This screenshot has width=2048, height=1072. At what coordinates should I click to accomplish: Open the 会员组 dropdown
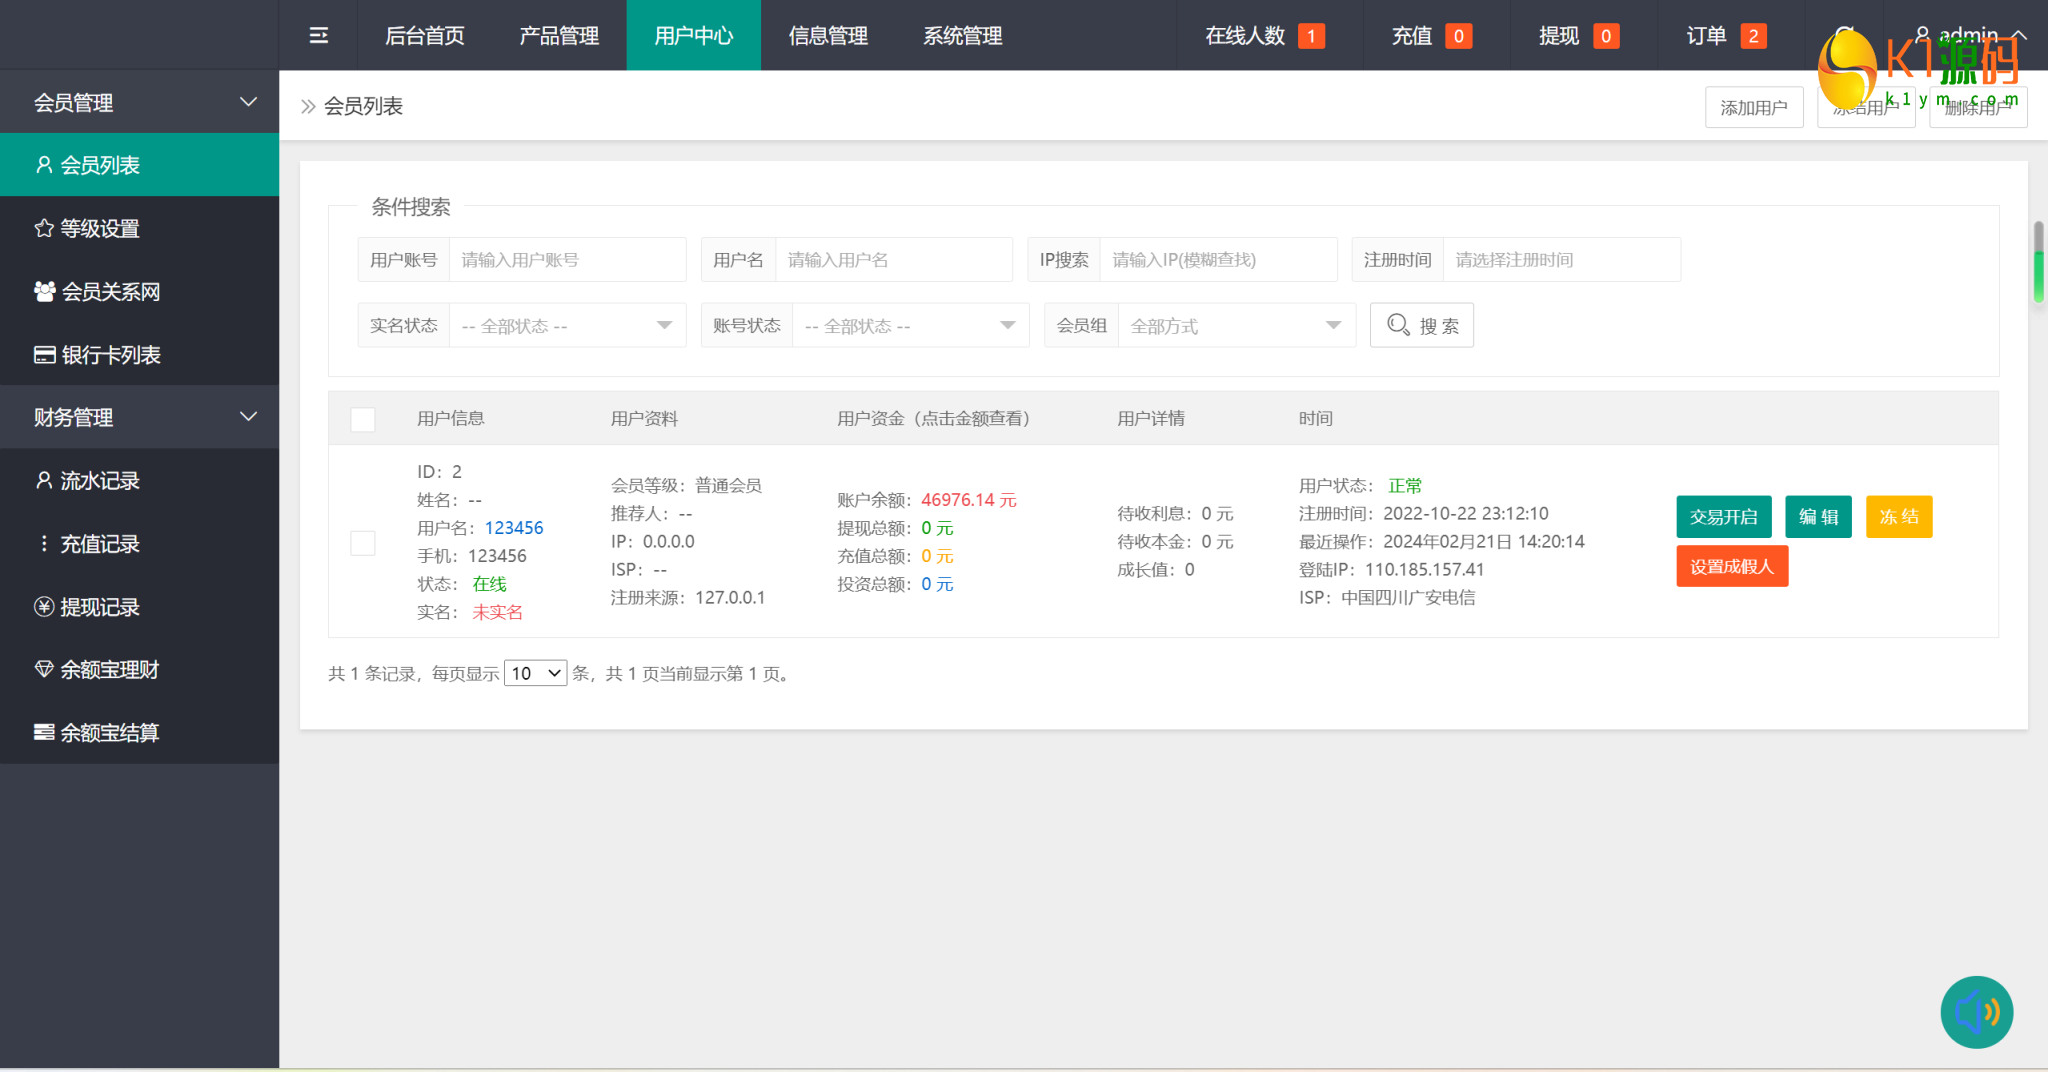click(x=1235, y=326)
